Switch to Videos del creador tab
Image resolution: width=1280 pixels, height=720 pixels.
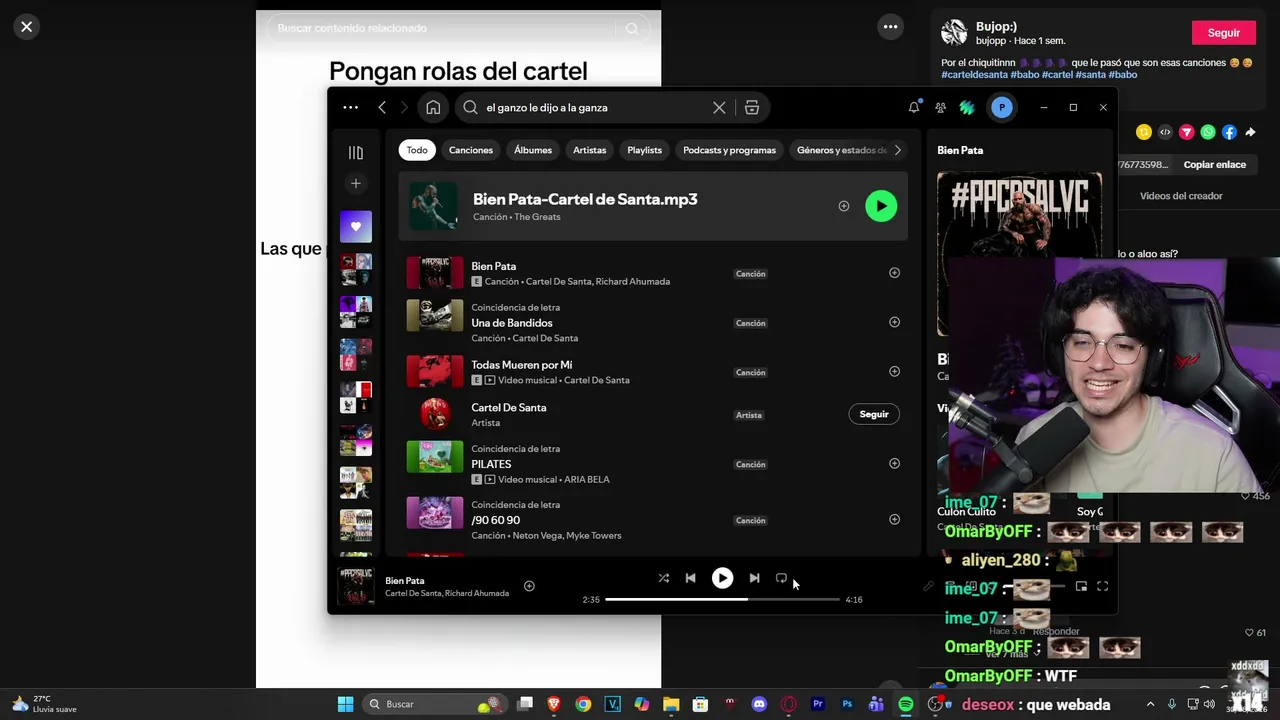pyautogui.click(x=1181, y=196)
